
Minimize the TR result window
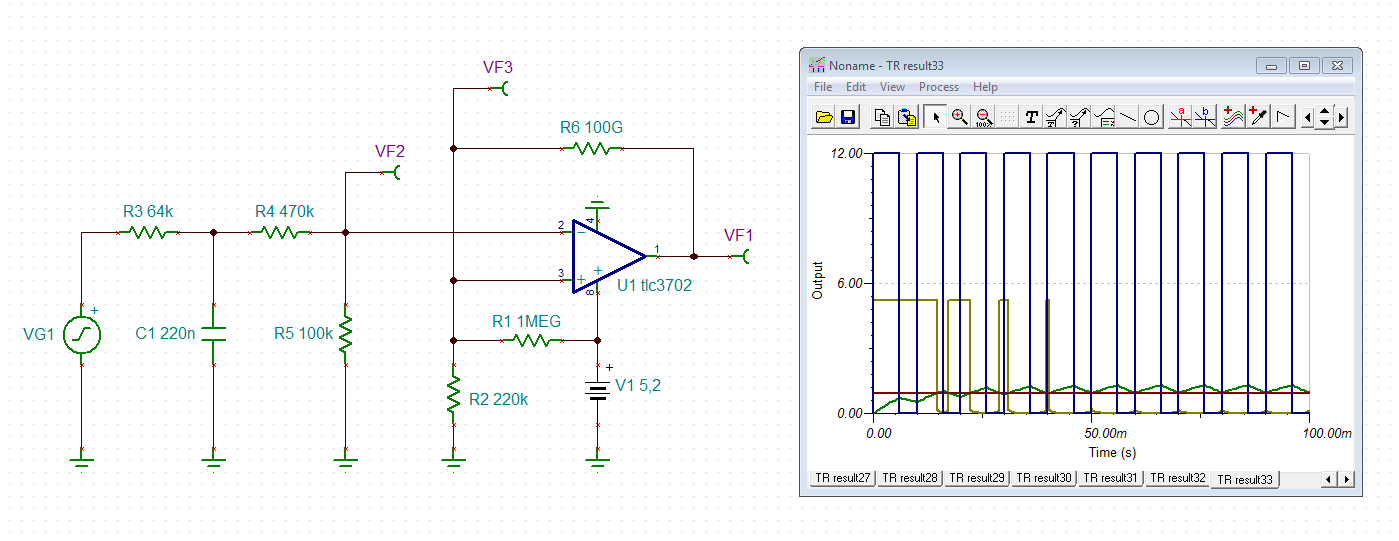pyautogui.click(x=1272, y=65)
